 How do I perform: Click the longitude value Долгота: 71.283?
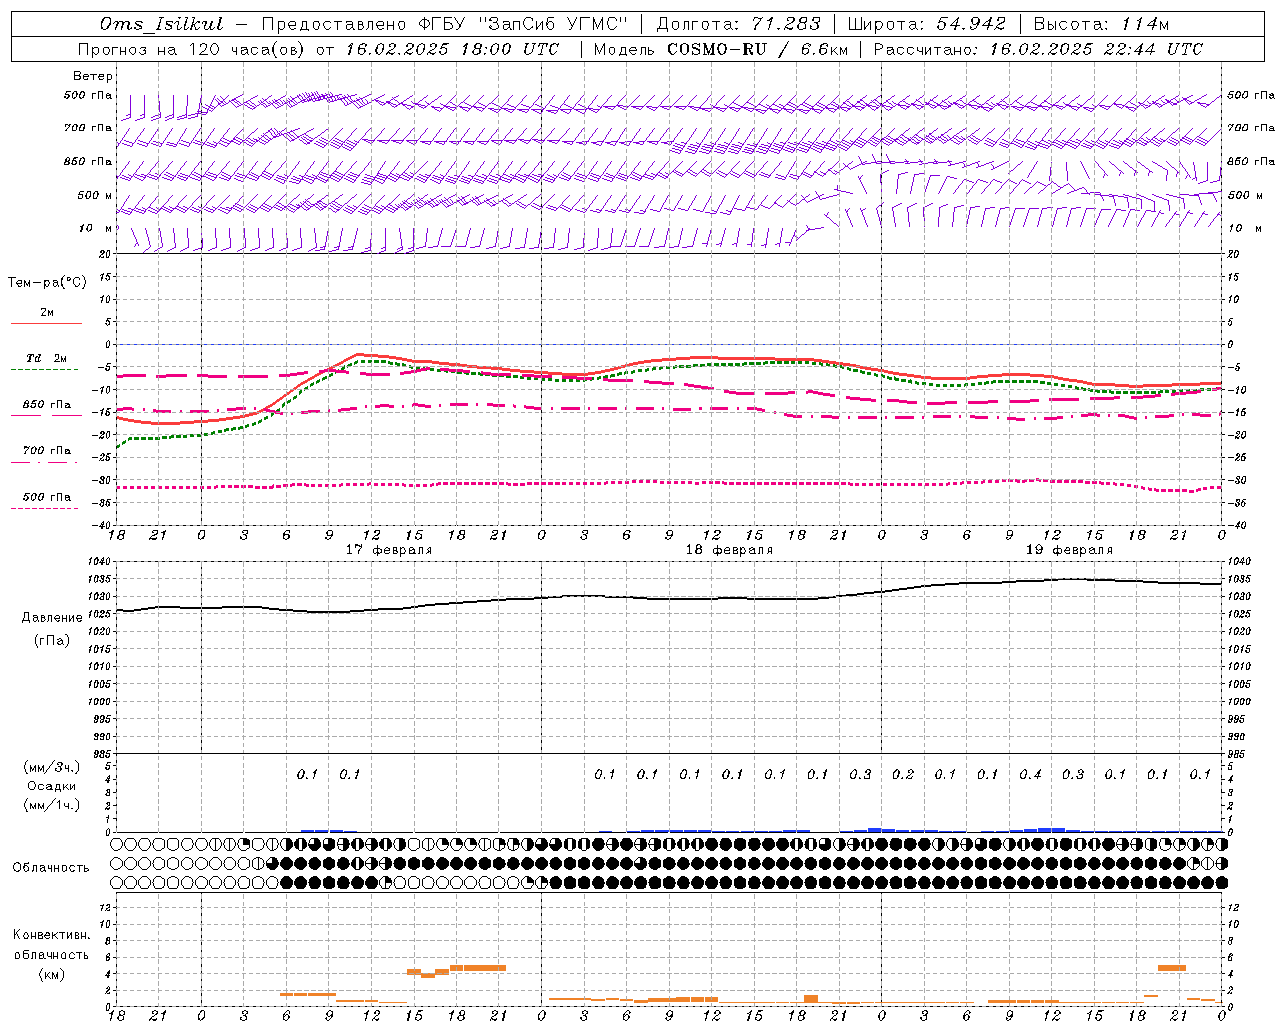coord(738,24)
